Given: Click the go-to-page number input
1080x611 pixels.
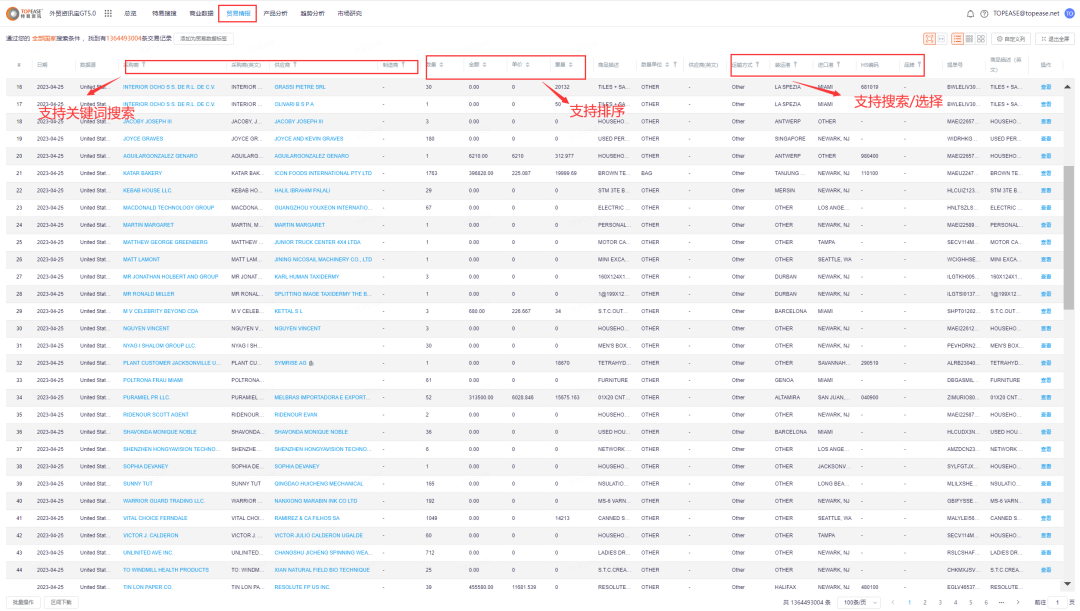Looking at the screenshot, I should click(x=1057, y=602).
